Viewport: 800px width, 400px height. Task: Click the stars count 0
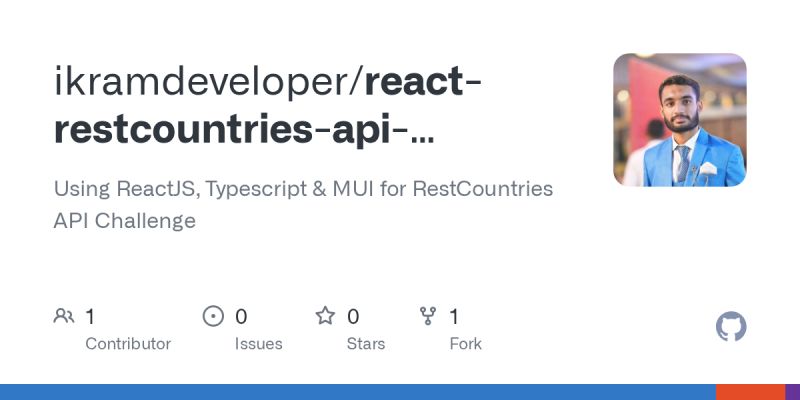(353, 316)
